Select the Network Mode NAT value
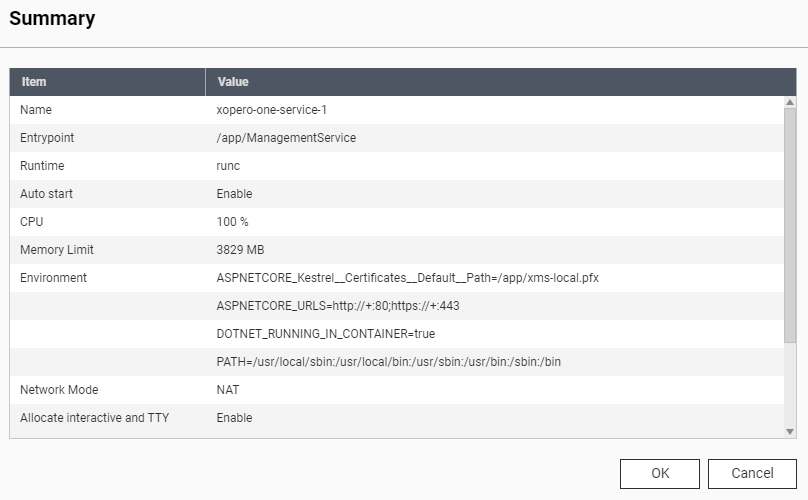808x500 pixels. 228,390
